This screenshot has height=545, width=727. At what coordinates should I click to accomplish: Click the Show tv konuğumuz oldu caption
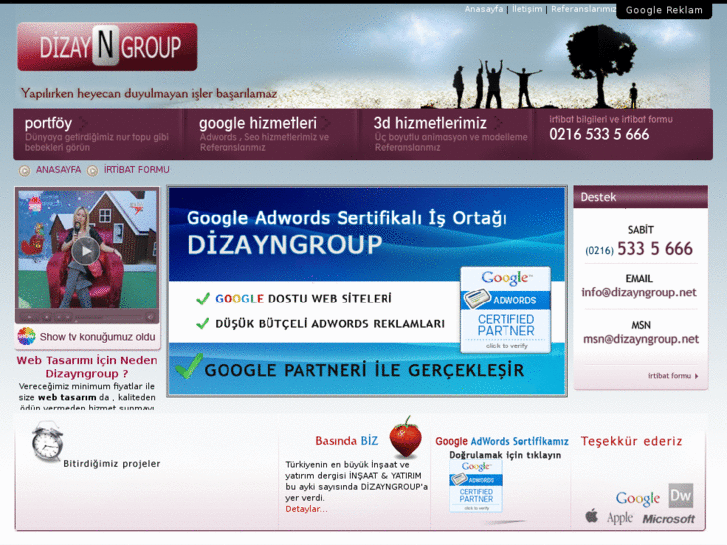97,337
